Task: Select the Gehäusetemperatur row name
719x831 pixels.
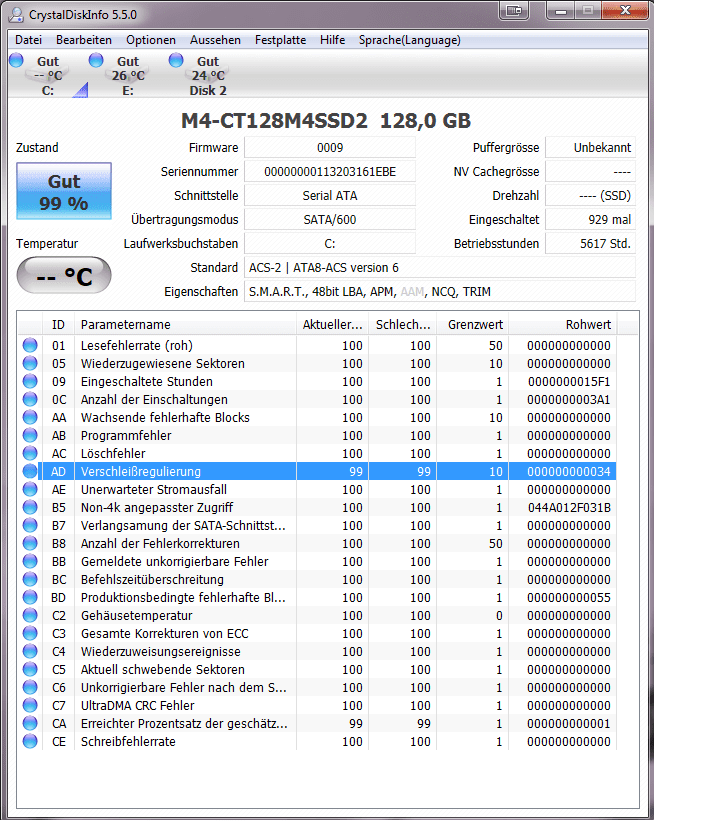Action: 137,616
